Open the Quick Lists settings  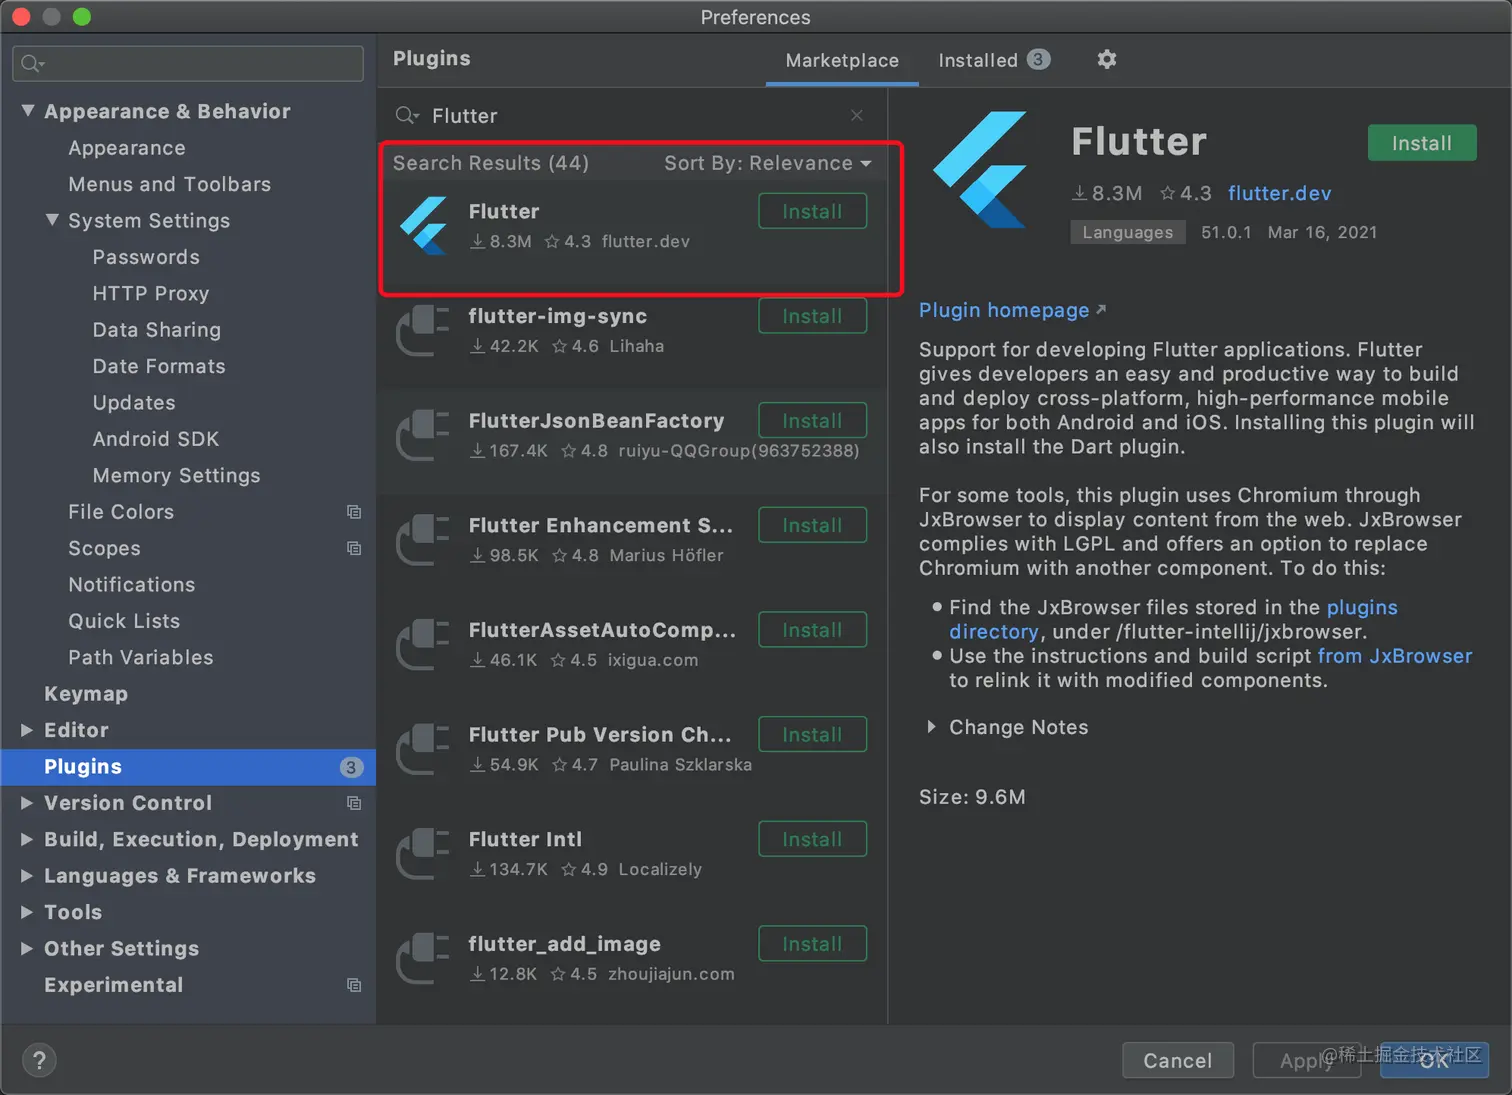coord(124,621)
